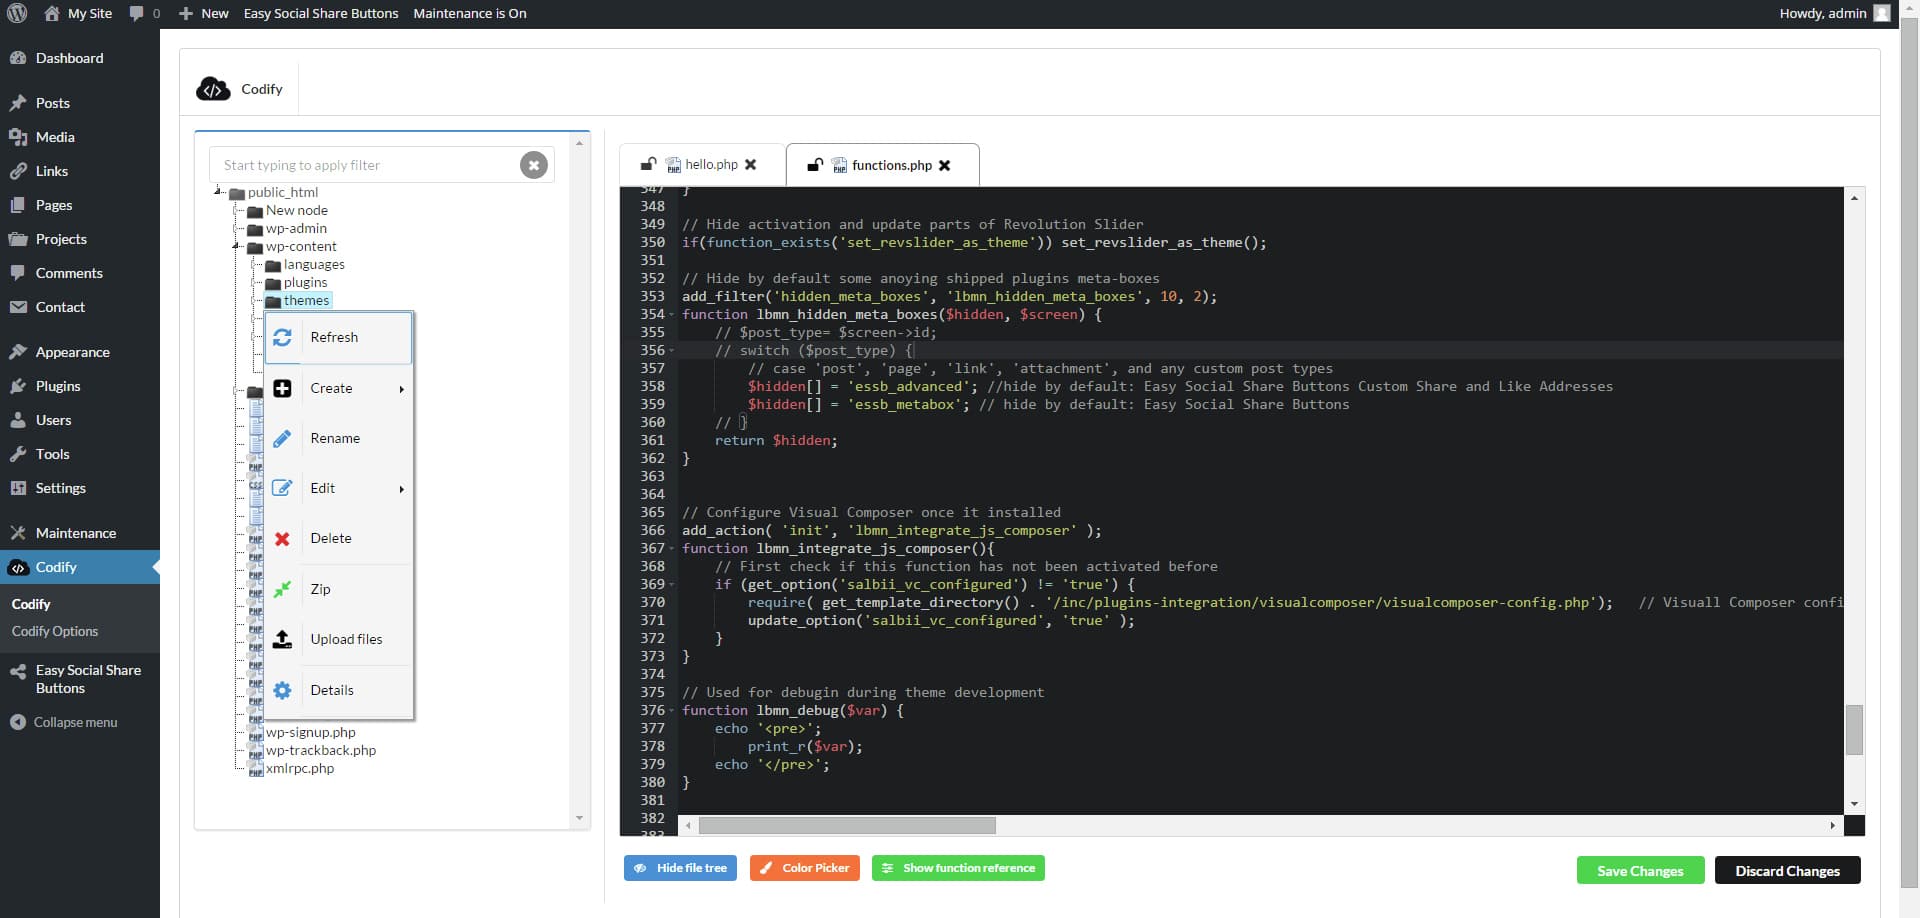The image size is (1920, 918).
Task: Click the WordPress logo in admin bar
Action: coord(17,13)
